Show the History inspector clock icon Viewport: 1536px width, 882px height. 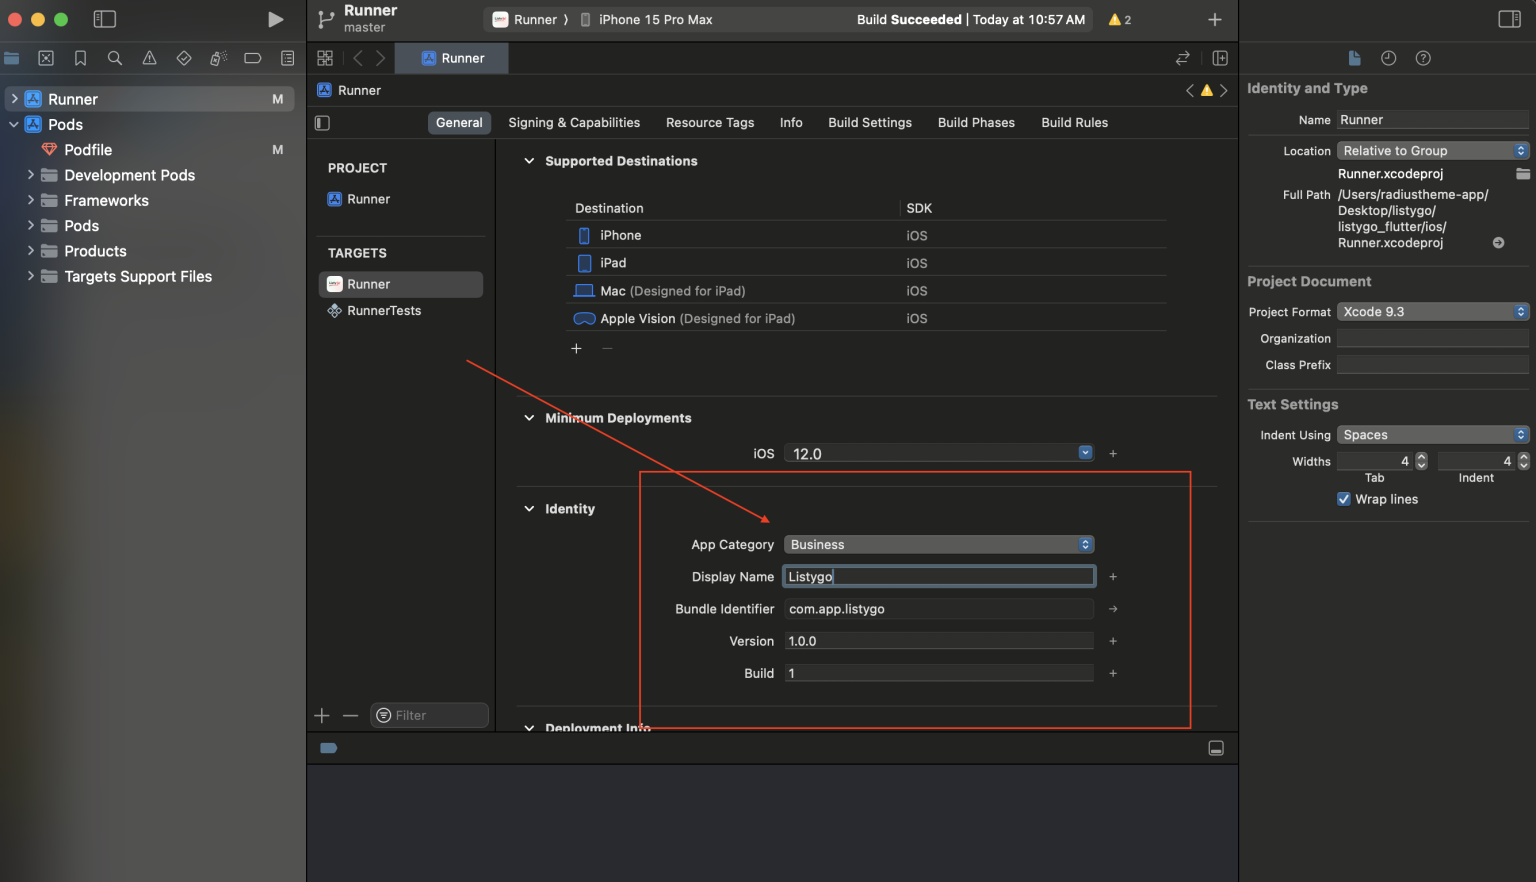[1388, 58]
